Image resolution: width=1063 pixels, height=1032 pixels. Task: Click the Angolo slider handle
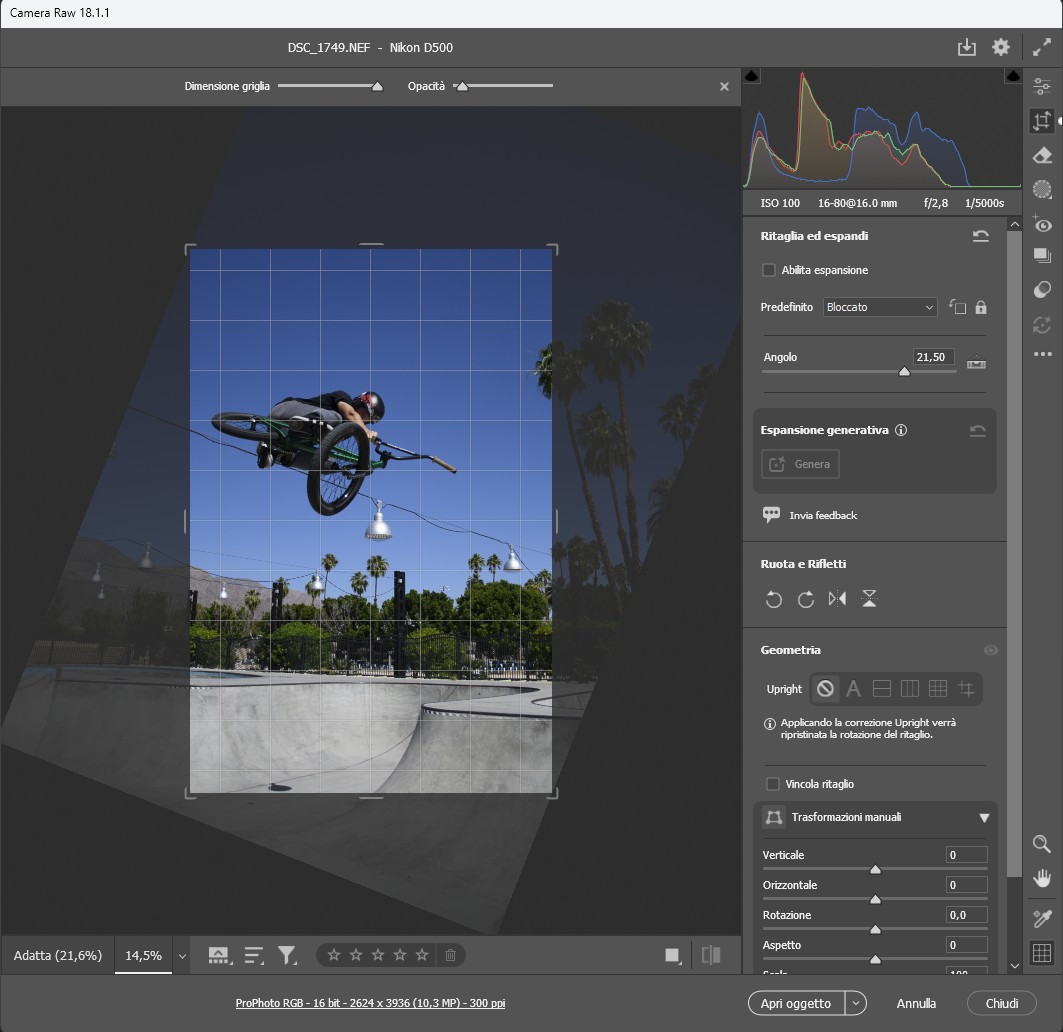tap(904, 371)
